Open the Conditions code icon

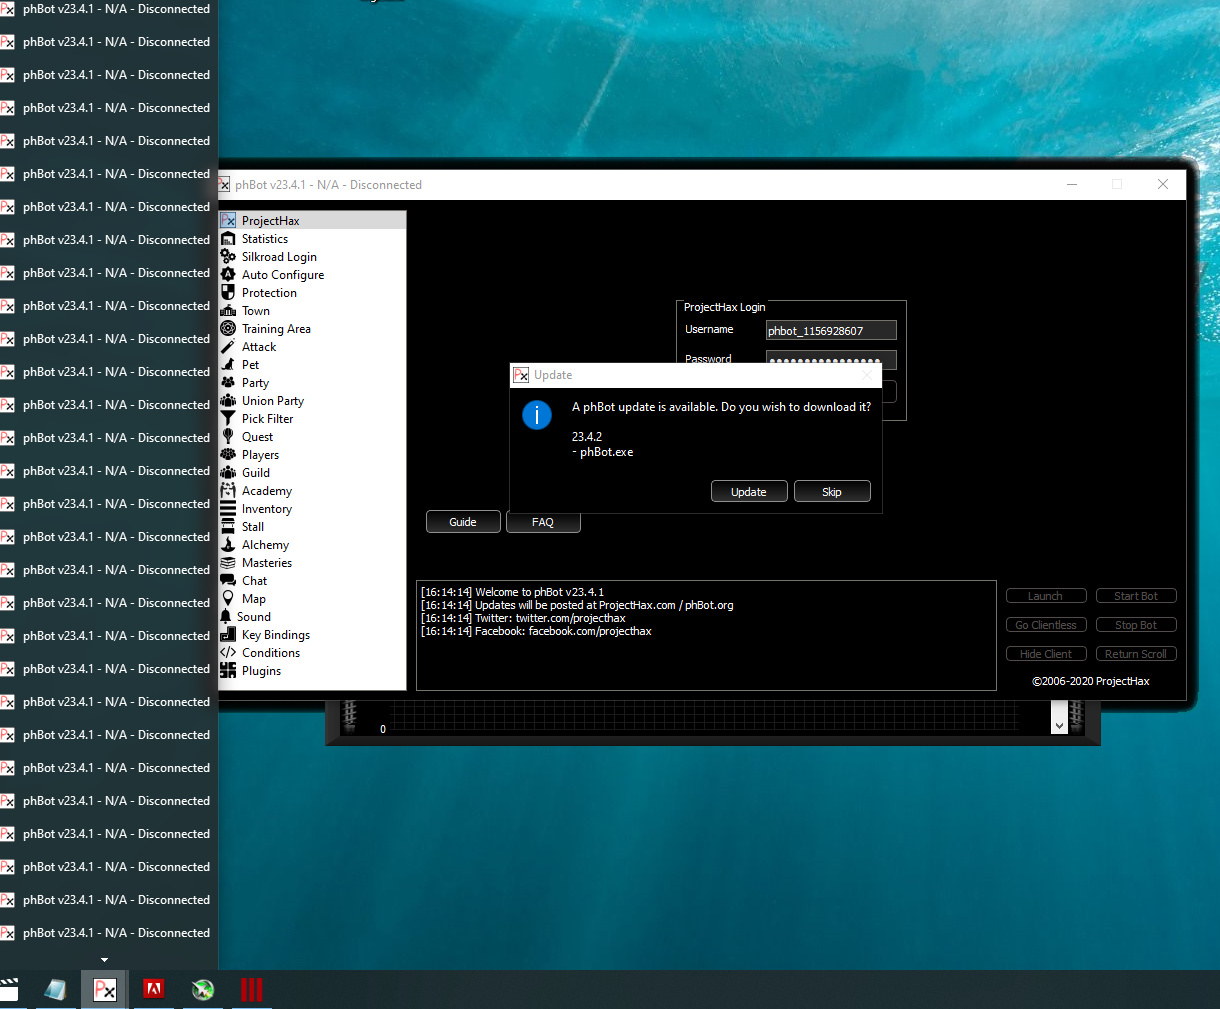[228, 653]
